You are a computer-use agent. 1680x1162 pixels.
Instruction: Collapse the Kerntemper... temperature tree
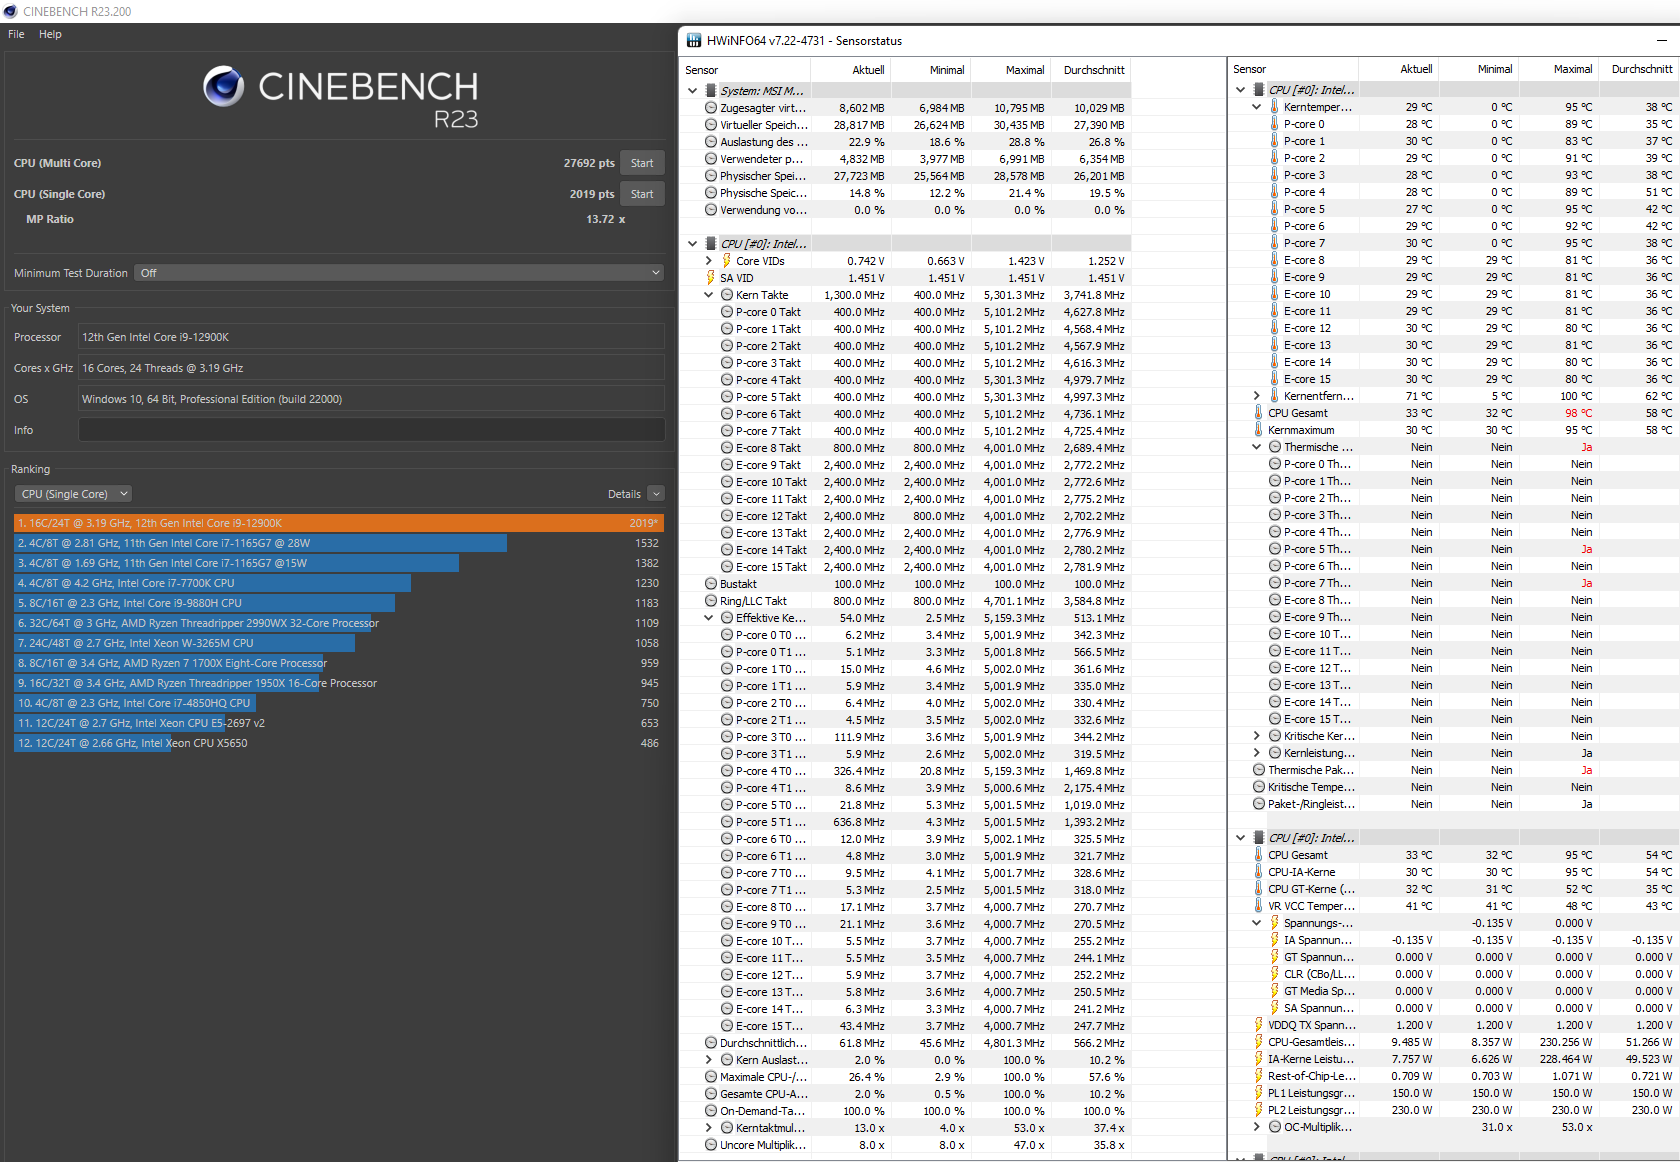(x=1257, y=107)
